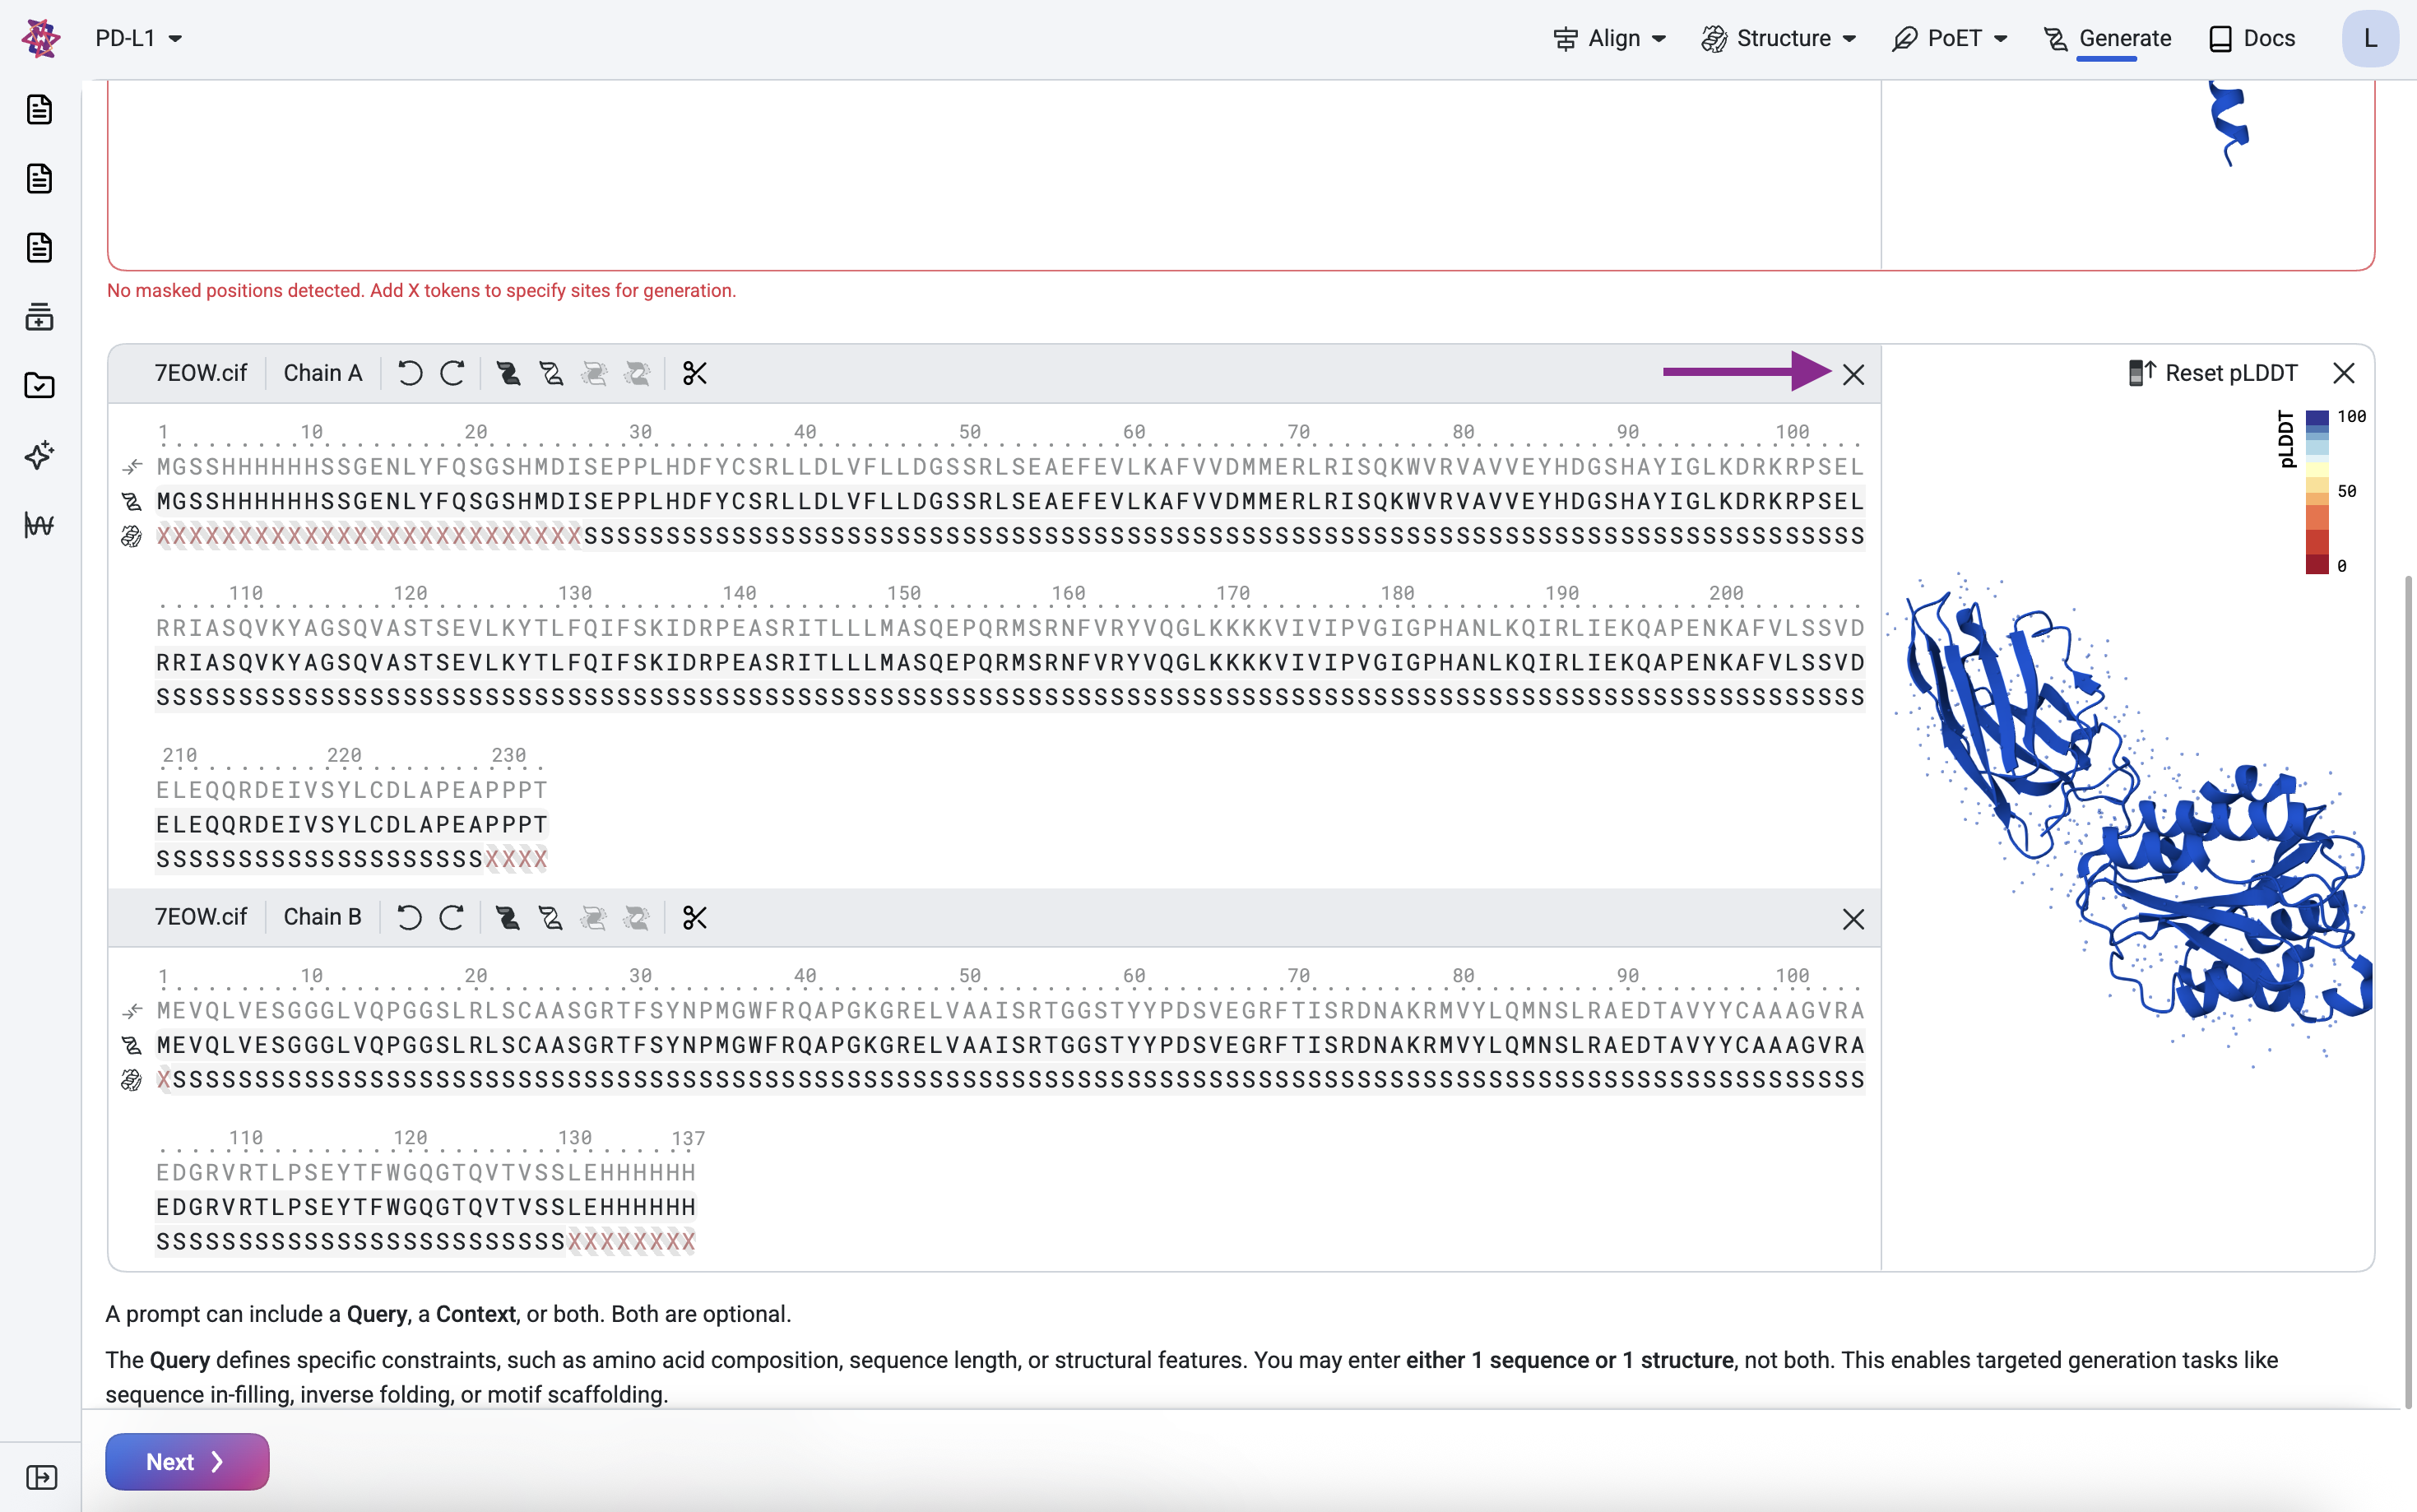Open the Align menu

[1610, 38]
